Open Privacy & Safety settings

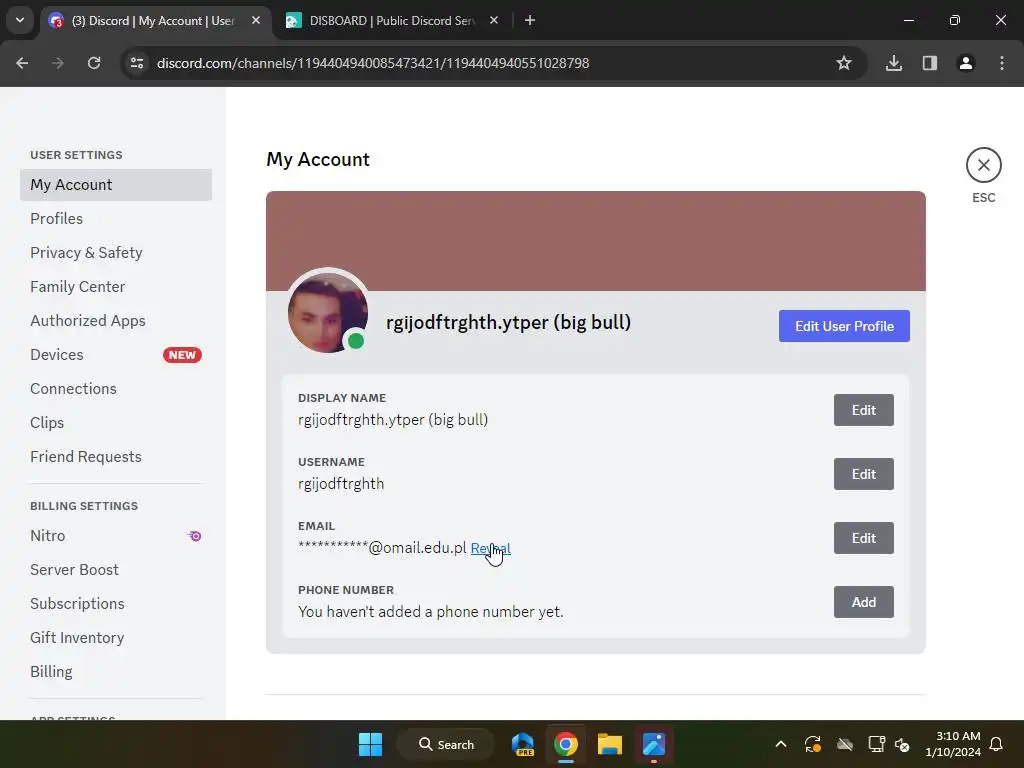point(116,253)
